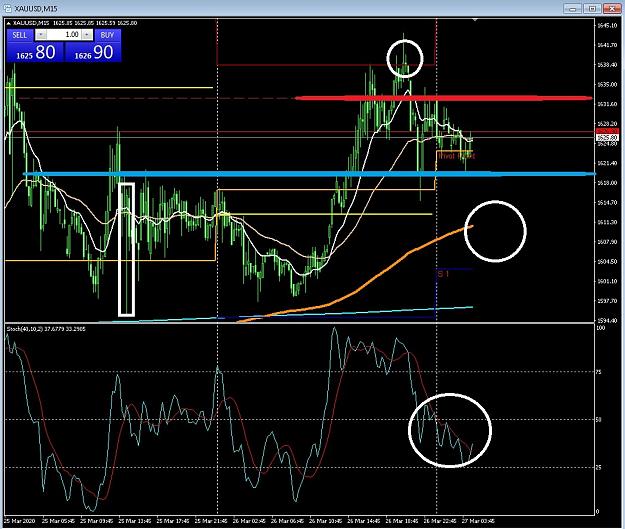Click the S 1 support level label

[x=443, y=274]
